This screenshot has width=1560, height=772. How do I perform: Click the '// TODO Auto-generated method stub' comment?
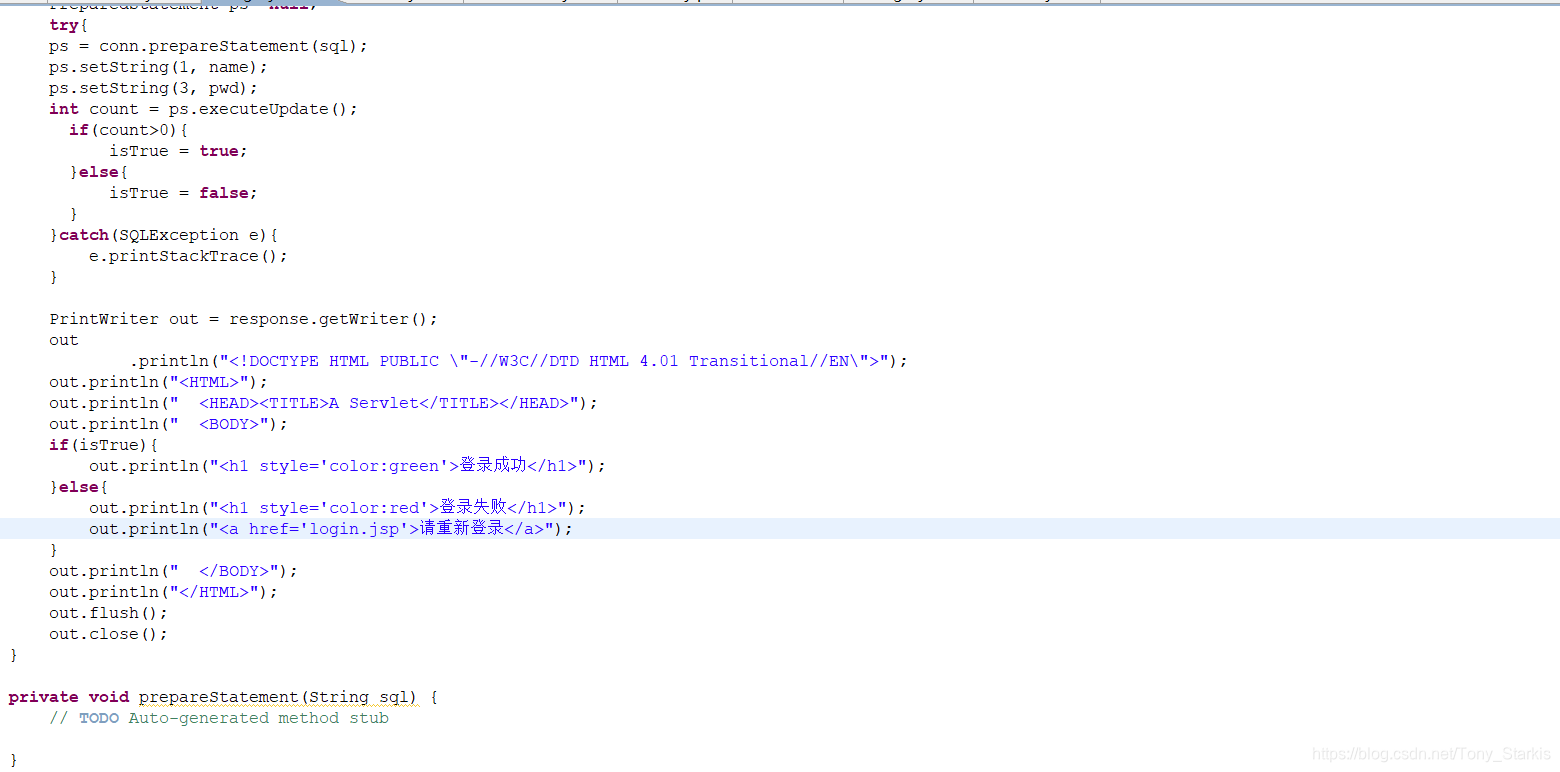[x=219, y=718]
